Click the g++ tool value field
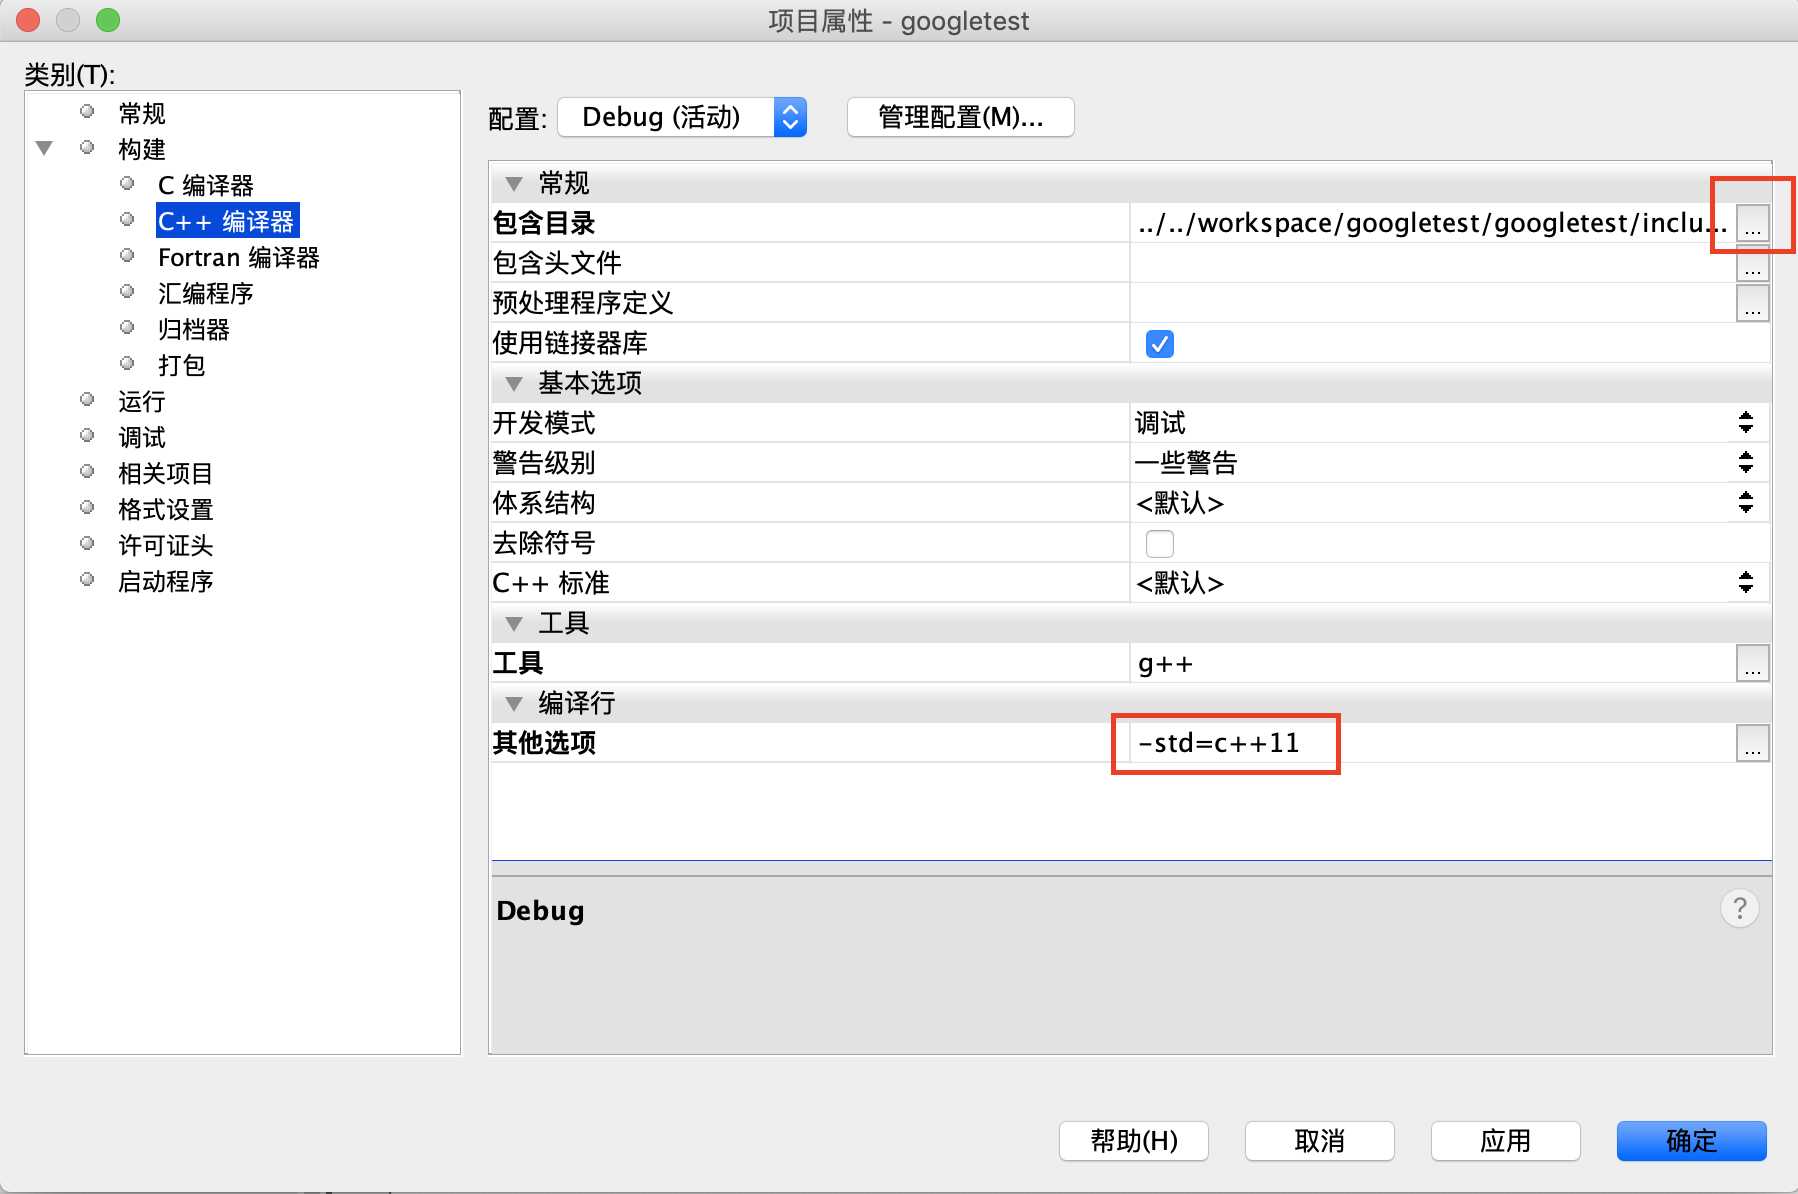The height and width of the screenshot is (1194, 1798). pyautogui.click(x=1433, y=663)
